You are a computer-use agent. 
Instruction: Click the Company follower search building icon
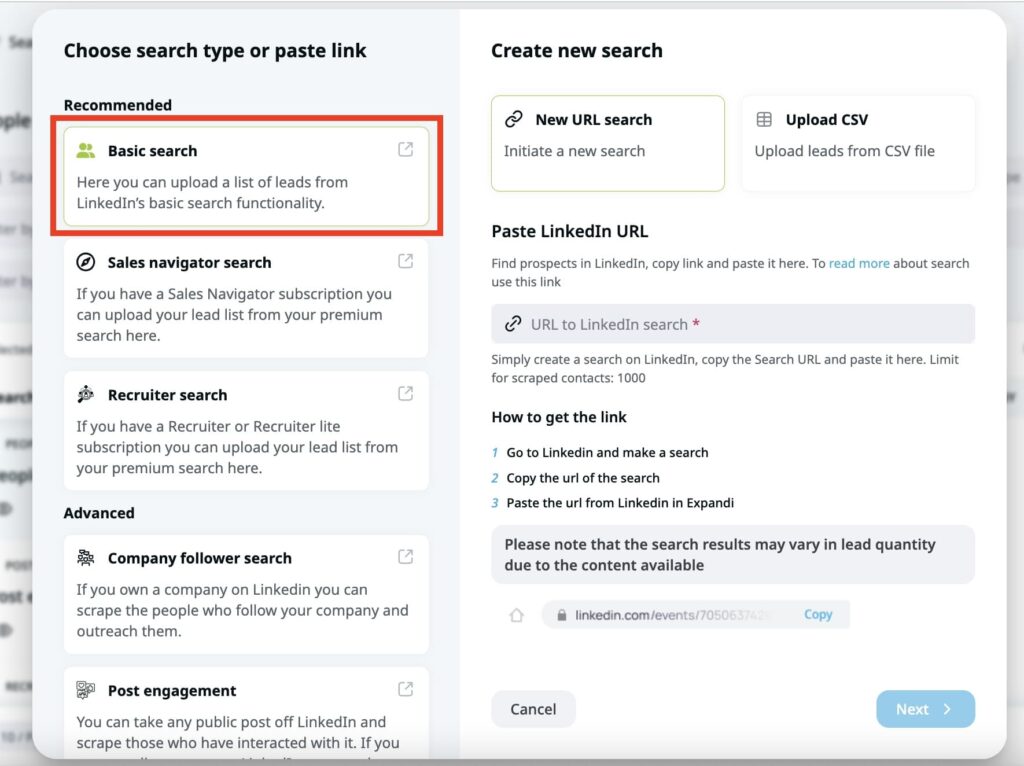[x=88, y=558]
